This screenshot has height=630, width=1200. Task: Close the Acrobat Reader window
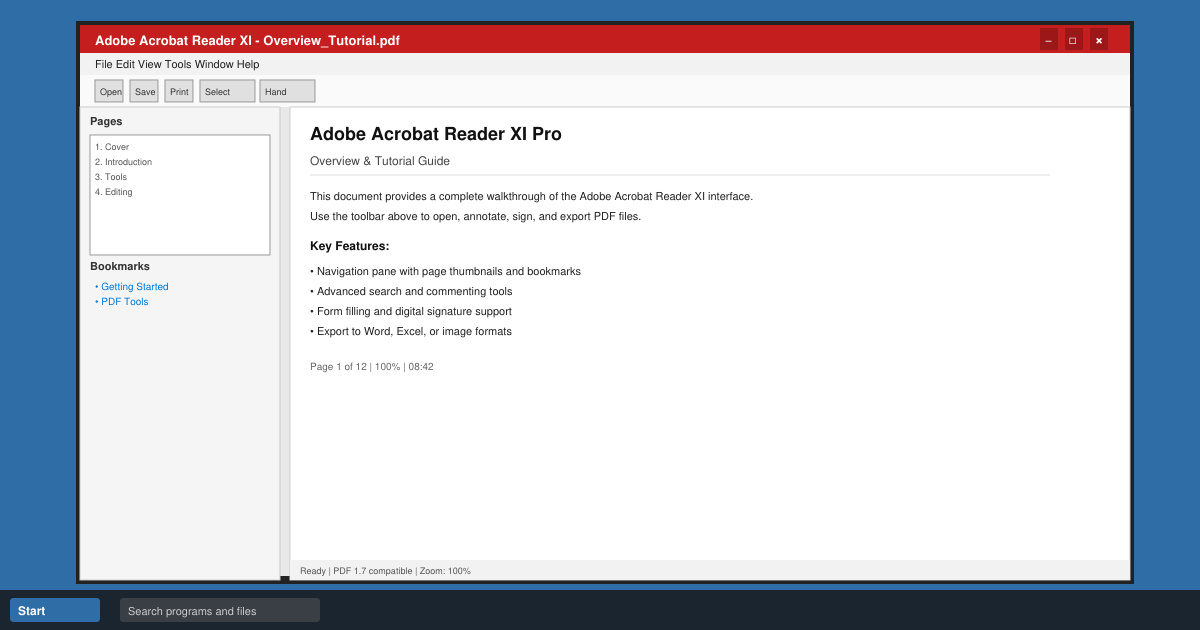coord(1099,40)
